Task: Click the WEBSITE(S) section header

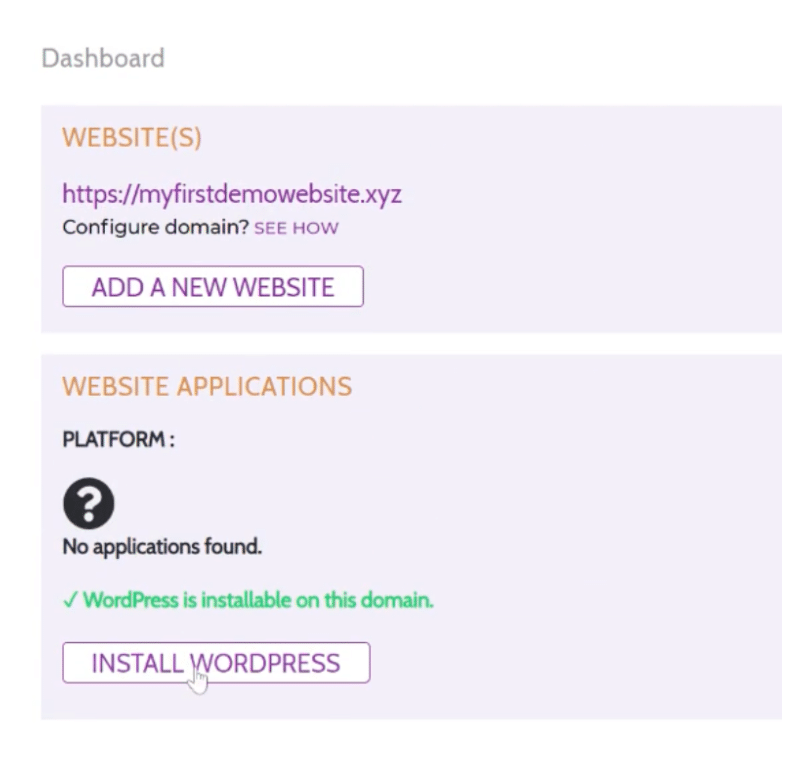Action: click(131, 137)
